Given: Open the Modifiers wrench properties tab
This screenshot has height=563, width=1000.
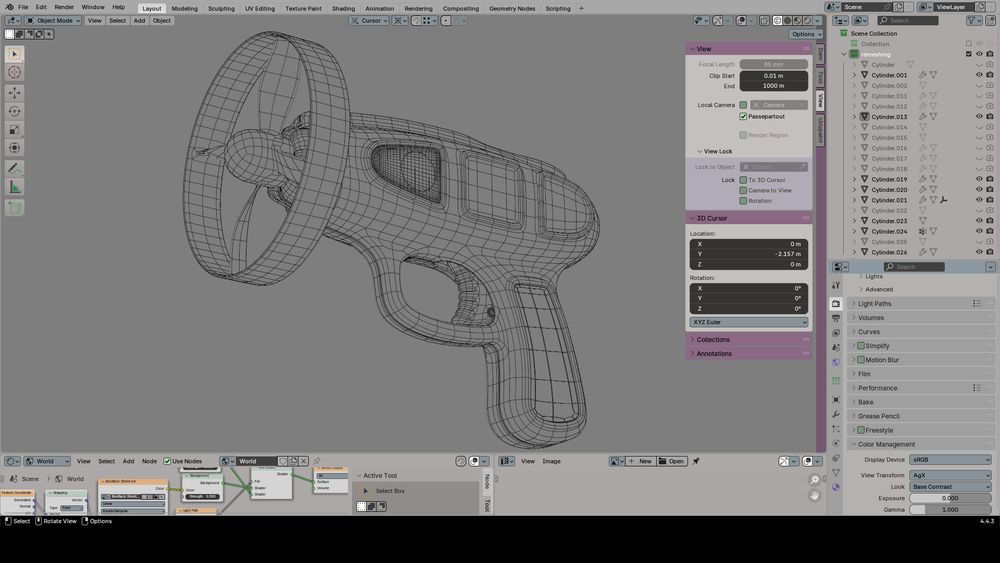Looking at the screenshot, I should tap(835, 414).
